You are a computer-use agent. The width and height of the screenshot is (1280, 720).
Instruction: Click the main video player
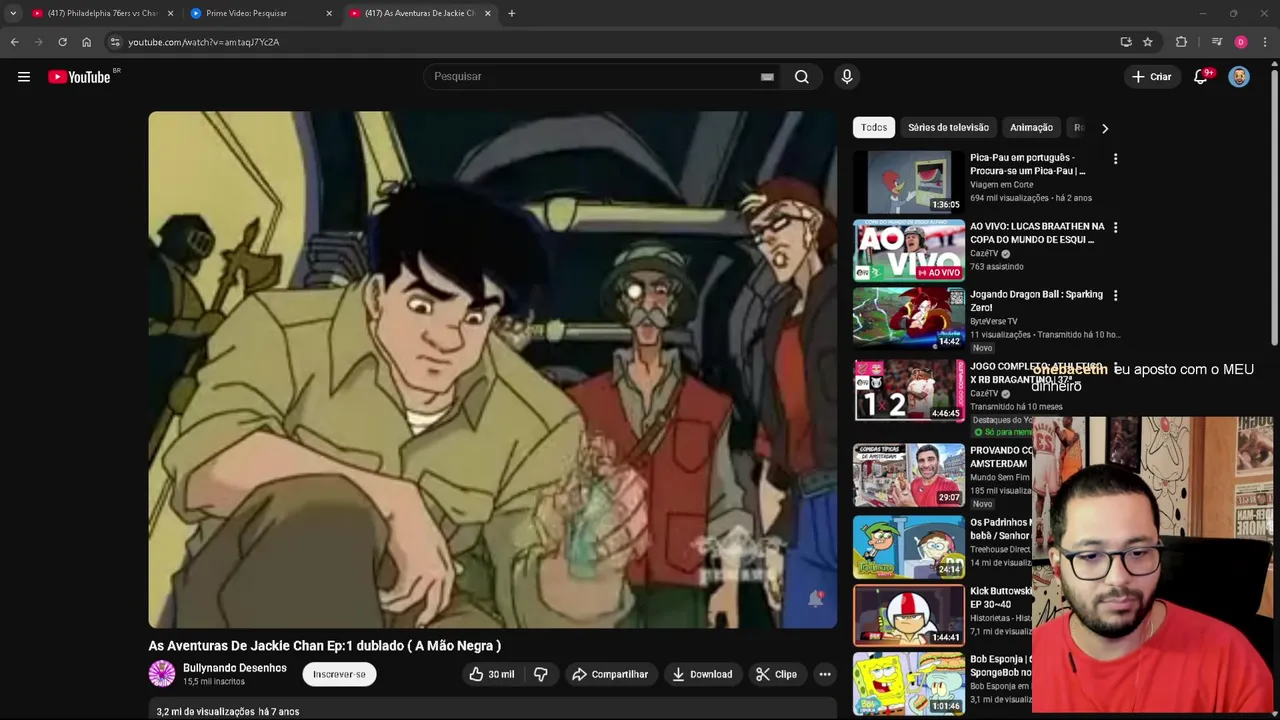coord(493,369)
